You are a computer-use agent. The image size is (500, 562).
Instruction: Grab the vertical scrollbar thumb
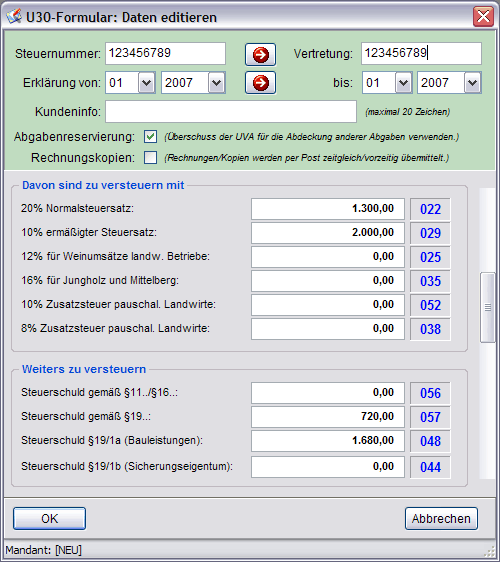pos(487,308)
